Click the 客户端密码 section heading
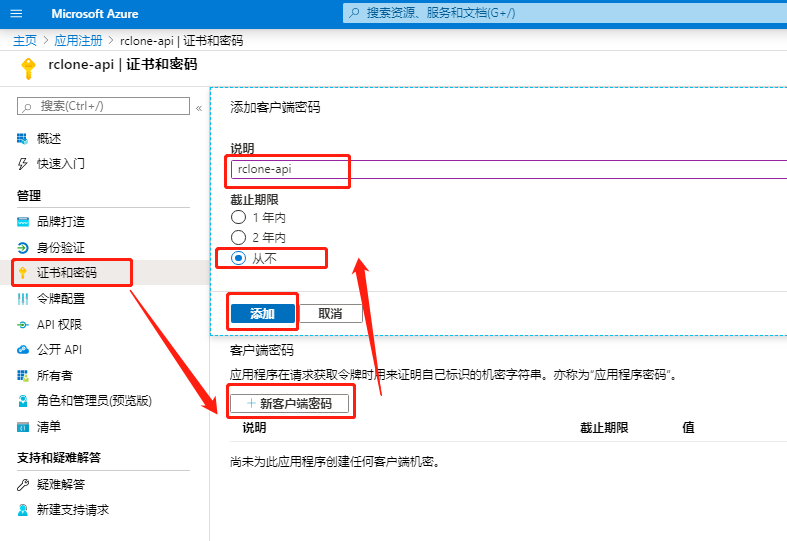 pos(262,350)
